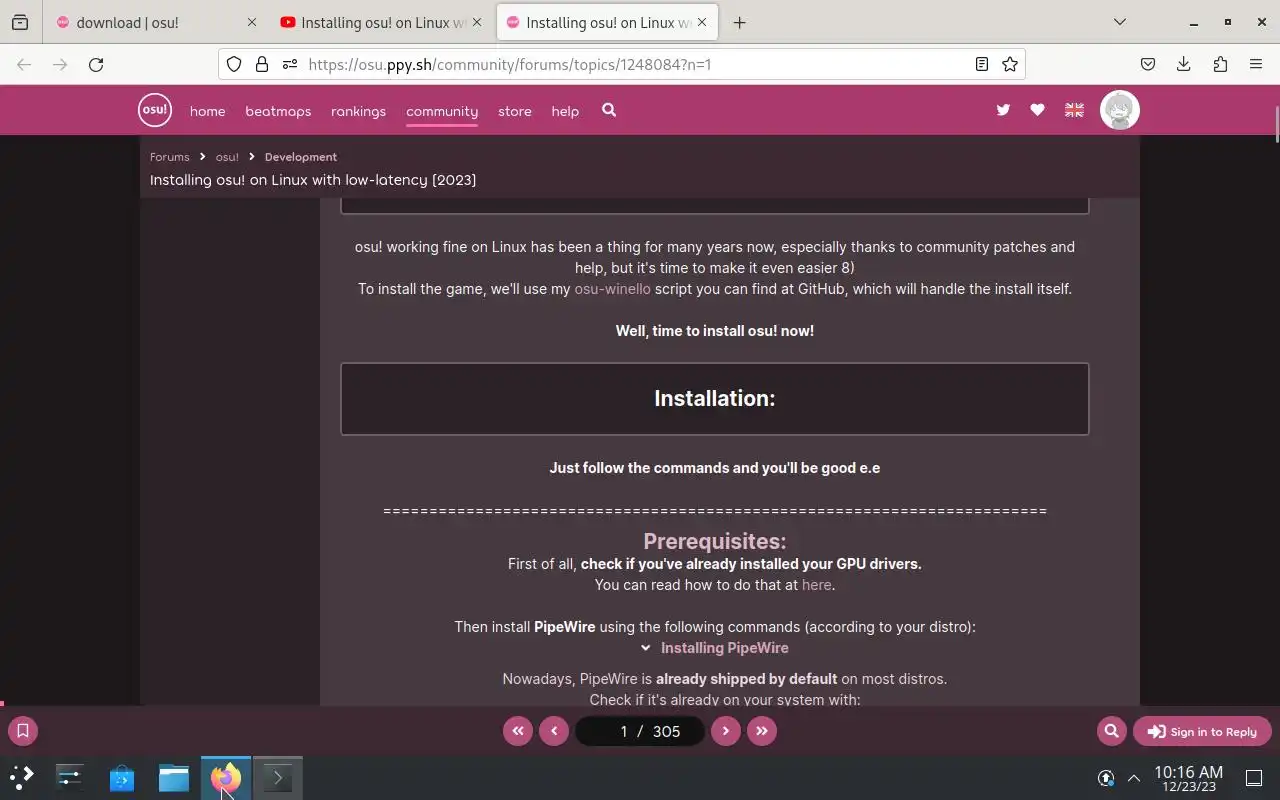Open the beatmaps nav menu
The height and width of the screenshot is (800, 1280).
point(278,111)
